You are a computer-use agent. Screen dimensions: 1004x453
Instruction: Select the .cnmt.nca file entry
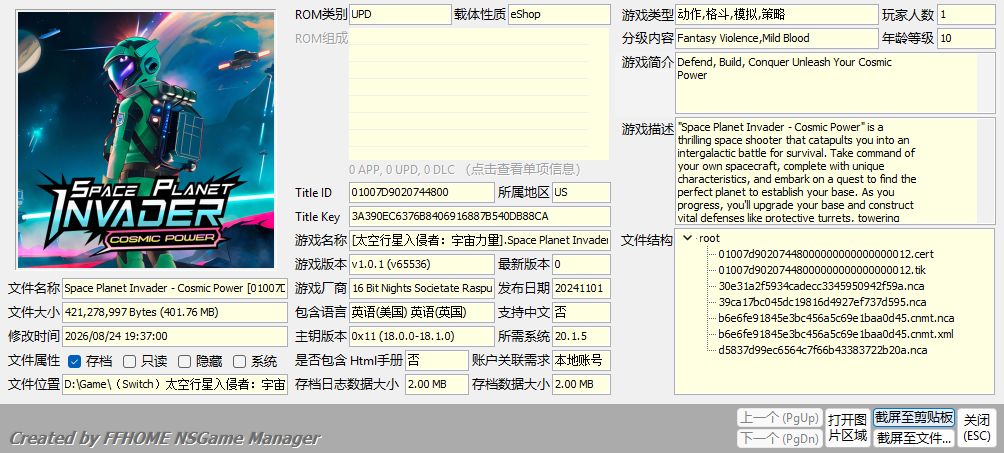[x=836, y=318]
